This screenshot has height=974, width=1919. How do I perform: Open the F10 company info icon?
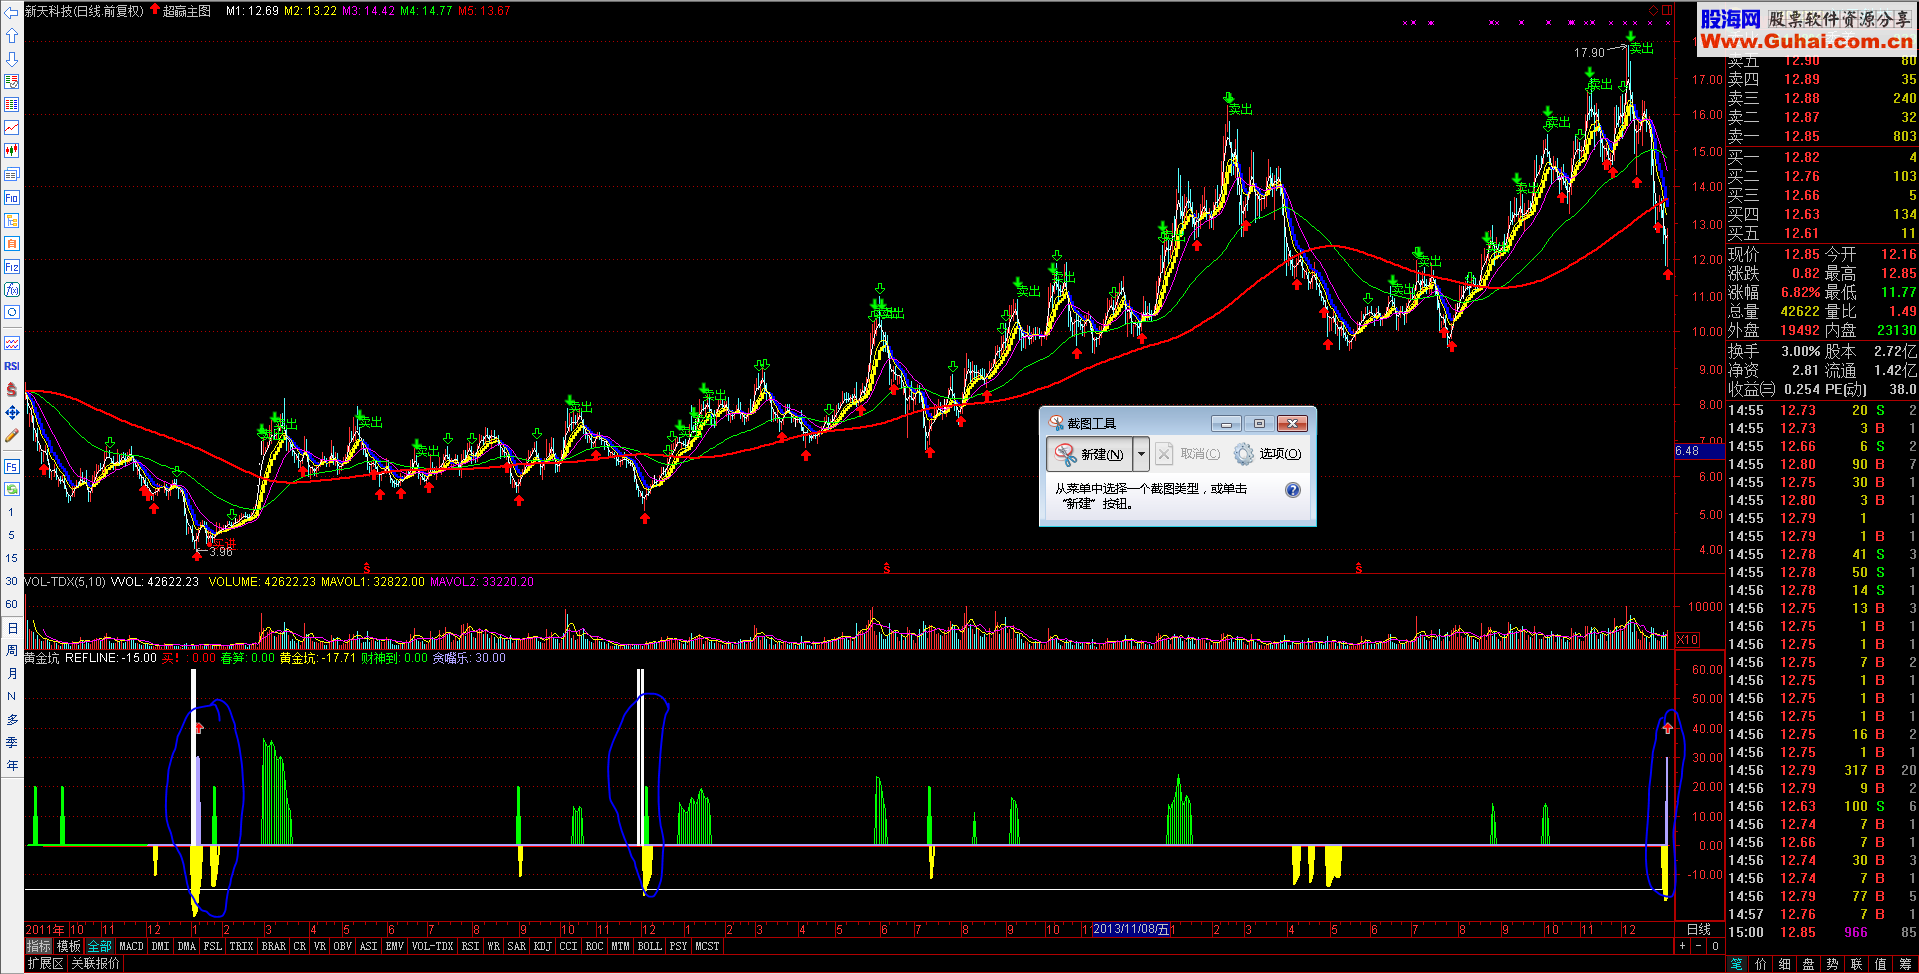click(11, 197)
